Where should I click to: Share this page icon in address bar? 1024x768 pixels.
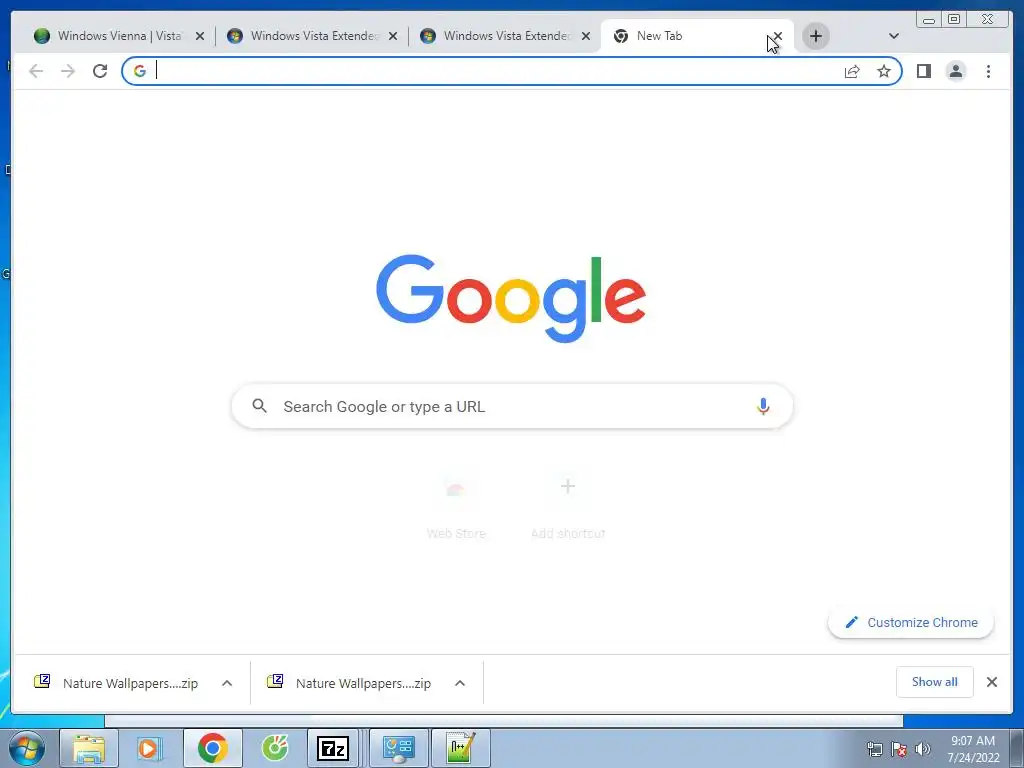tap(852, 71)
